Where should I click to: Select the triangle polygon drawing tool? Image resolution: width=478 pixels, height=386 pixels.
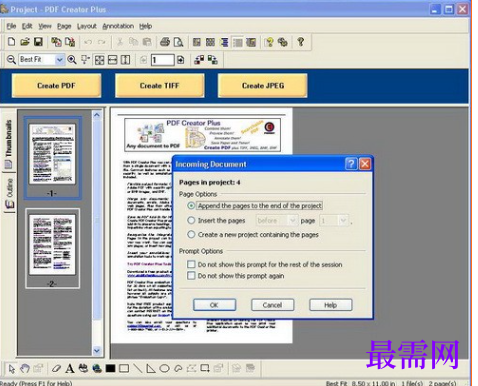click(151, 368)
